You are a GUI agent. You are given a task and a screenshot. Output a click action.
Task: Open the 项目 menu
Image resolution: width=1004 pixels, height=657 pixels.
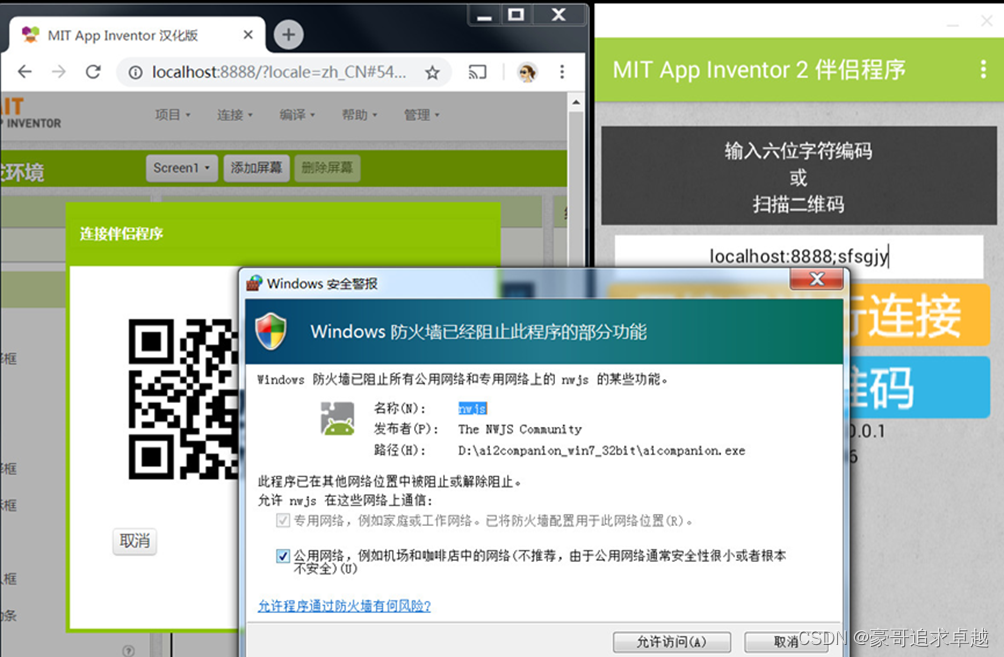172,115
